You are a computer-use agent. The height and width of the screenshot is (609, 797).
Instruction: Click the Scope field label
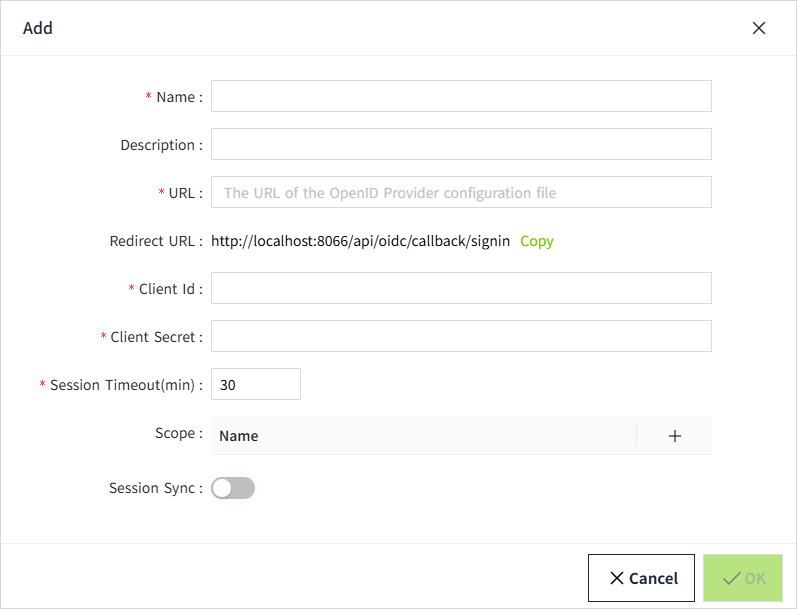(176, 433)
